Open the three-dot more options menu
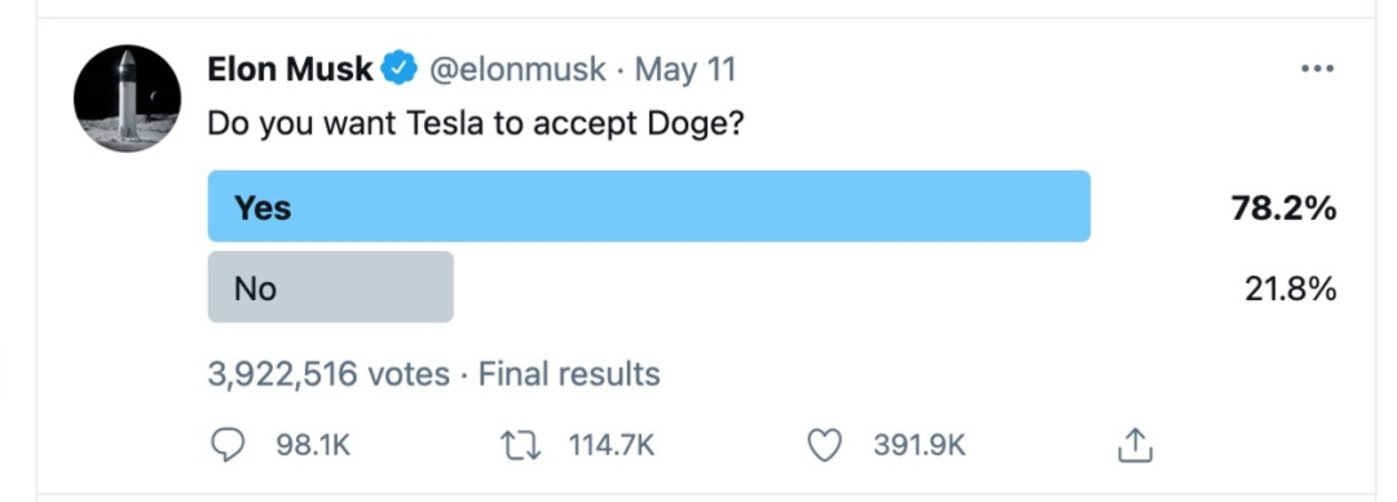Image resolution: width=1397 pixels, height=502 pixels. point(1316,69)
